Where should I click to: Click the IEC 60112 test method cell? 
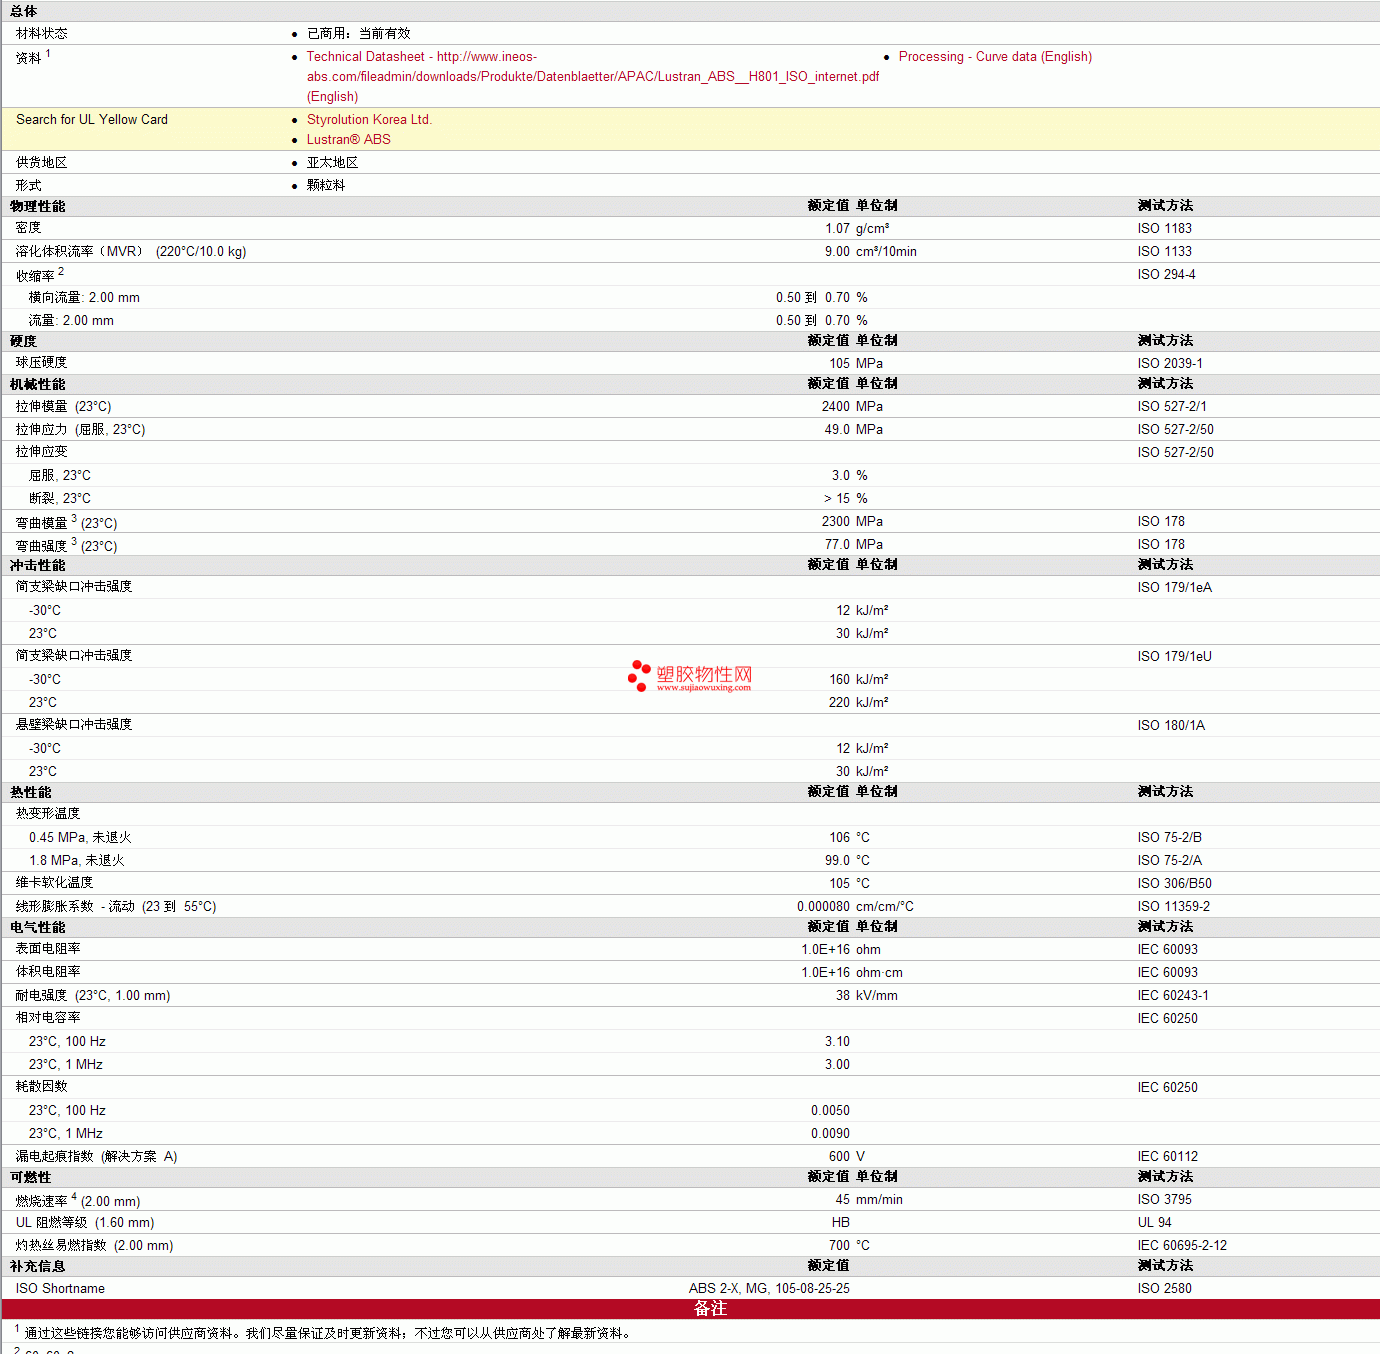[1167, 1156]
